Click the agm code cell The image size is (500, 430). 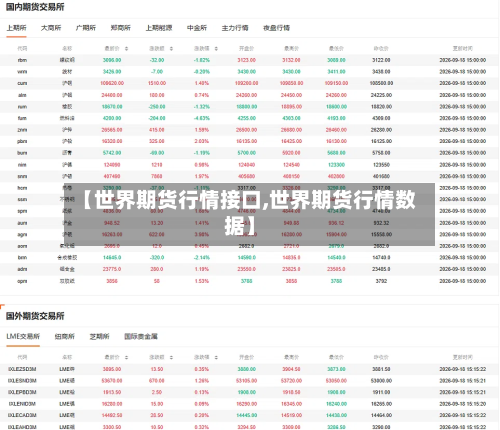[x=22, y=235]
